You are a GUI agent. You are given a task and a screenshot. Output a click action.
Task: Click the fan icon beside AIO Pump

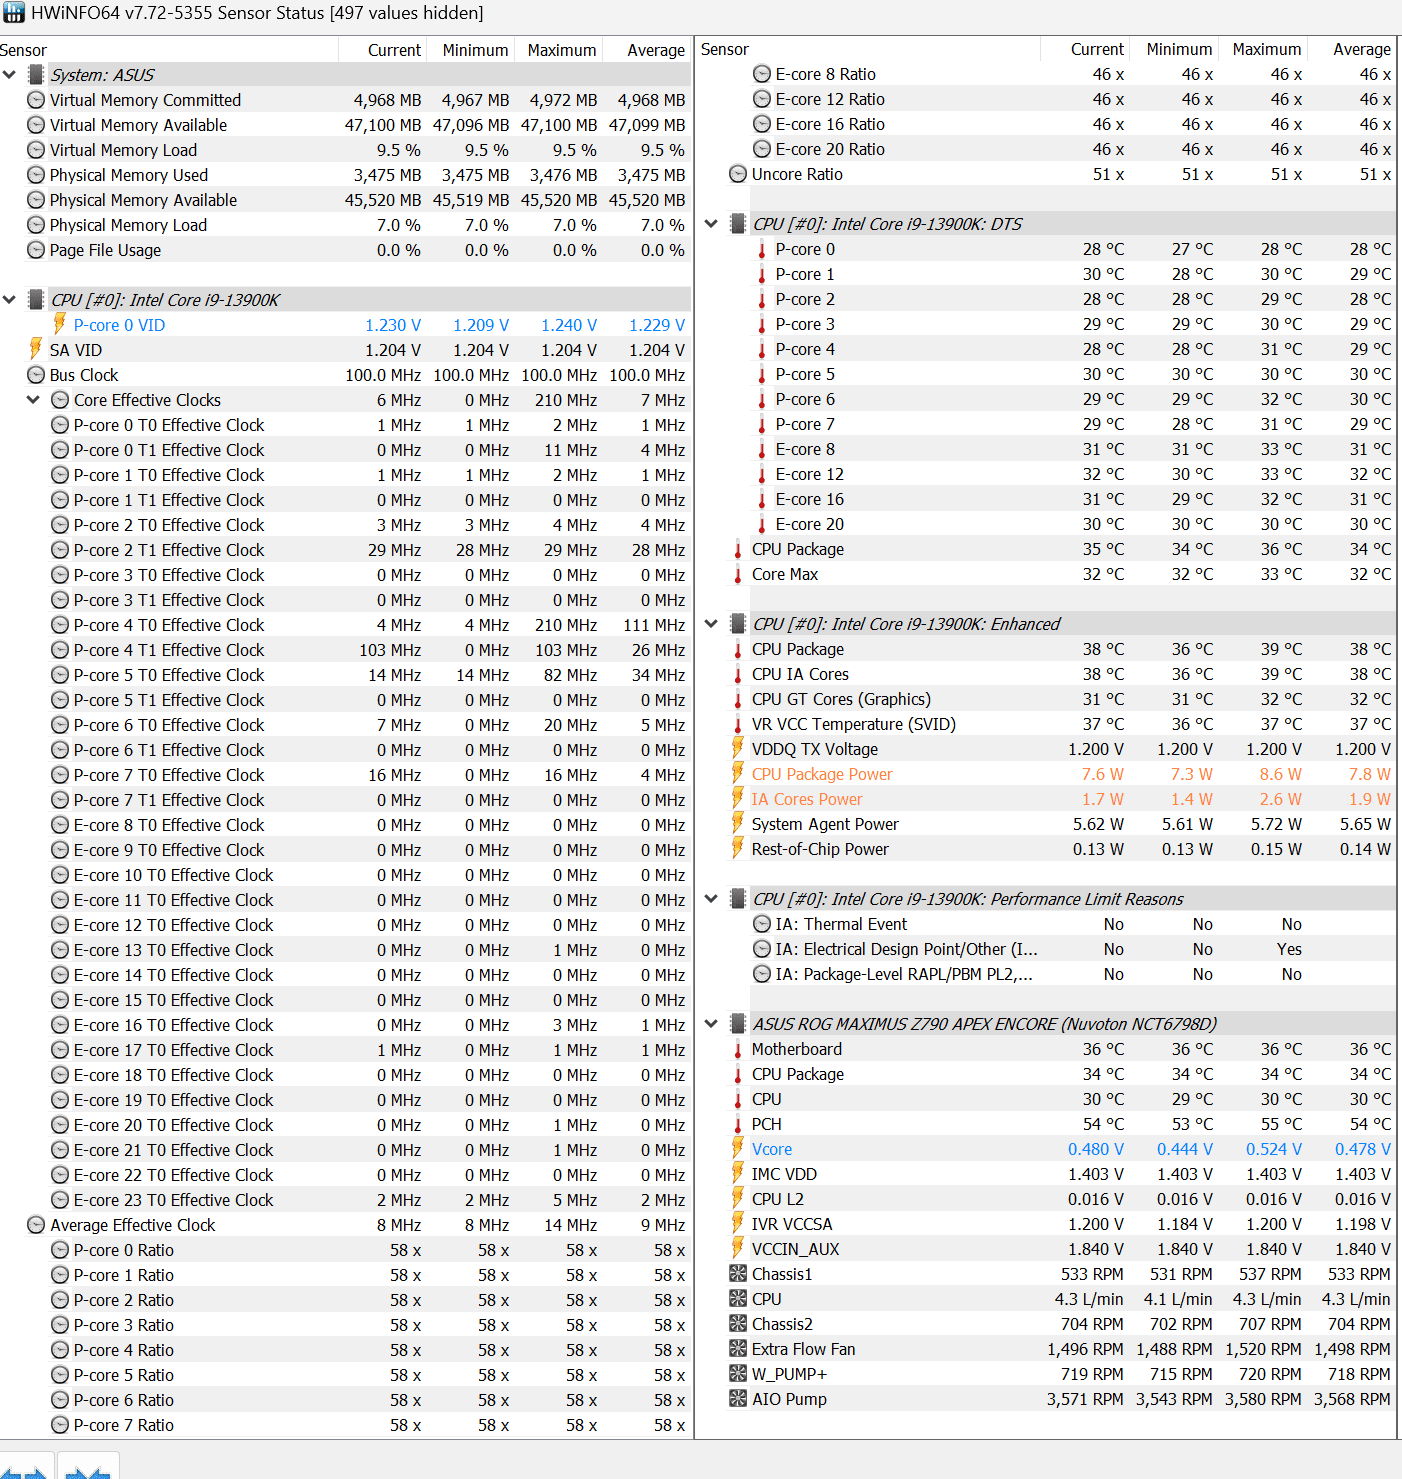738,1399
